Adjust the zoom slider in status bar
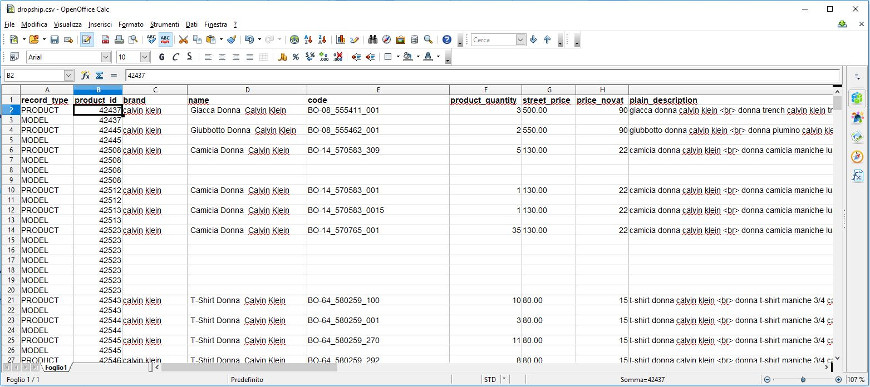This screenshot has width=870, height=387. [802, 380]
